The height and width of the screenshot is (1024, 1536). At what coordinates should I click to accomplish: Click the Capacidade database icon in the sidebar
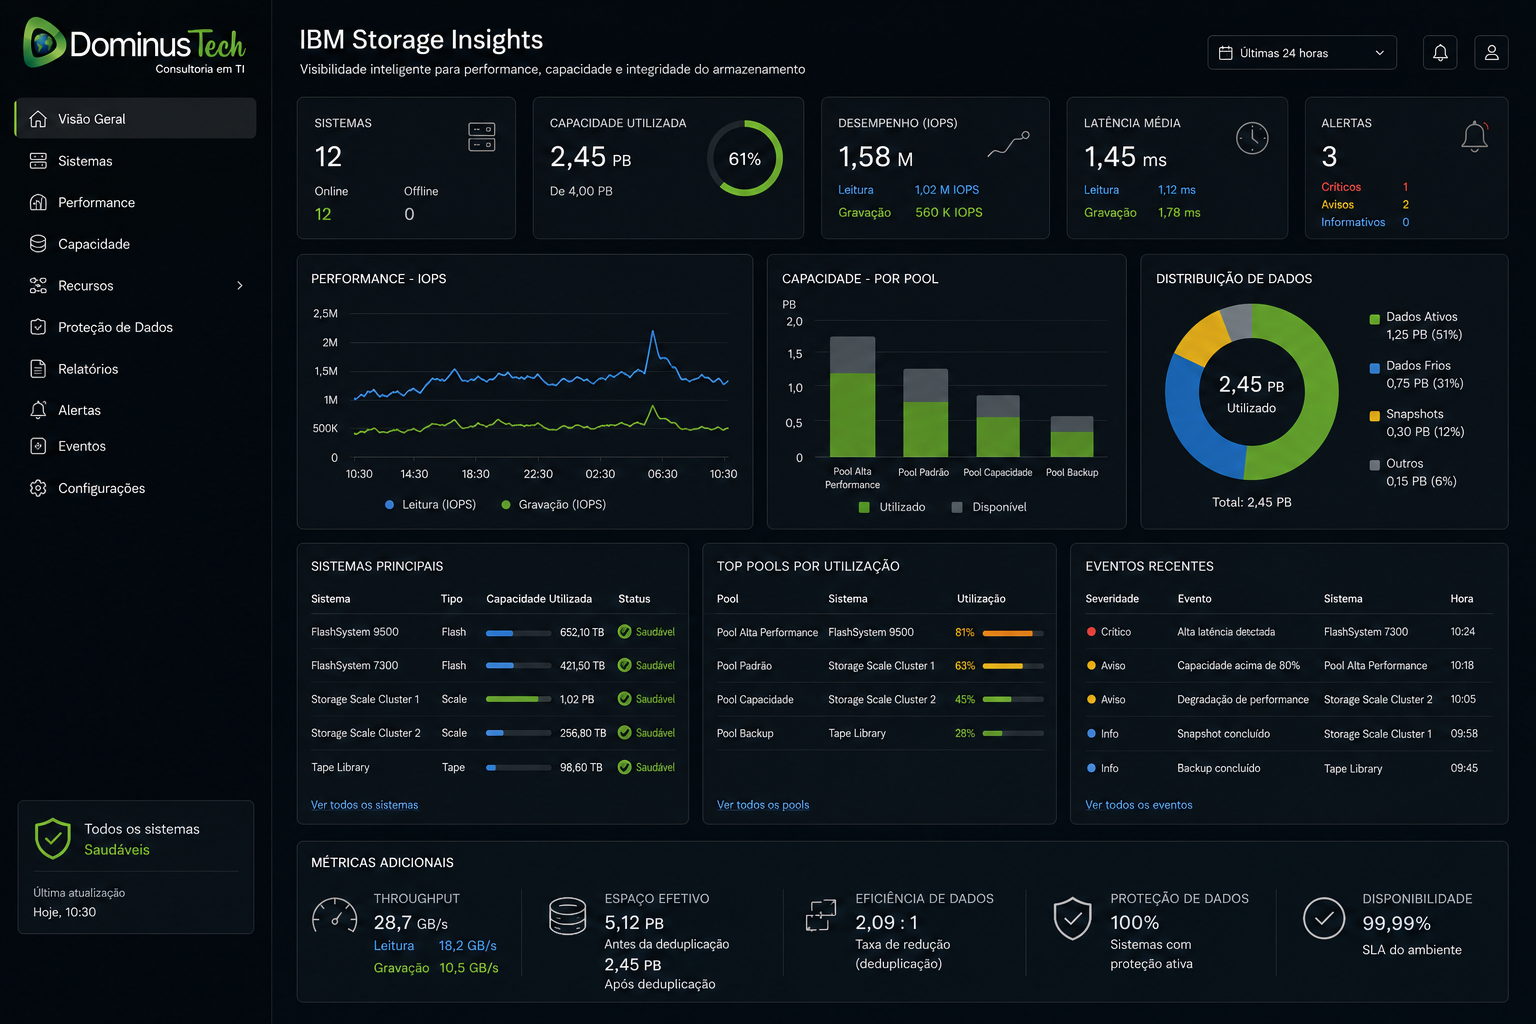click(x=38, y=244)
